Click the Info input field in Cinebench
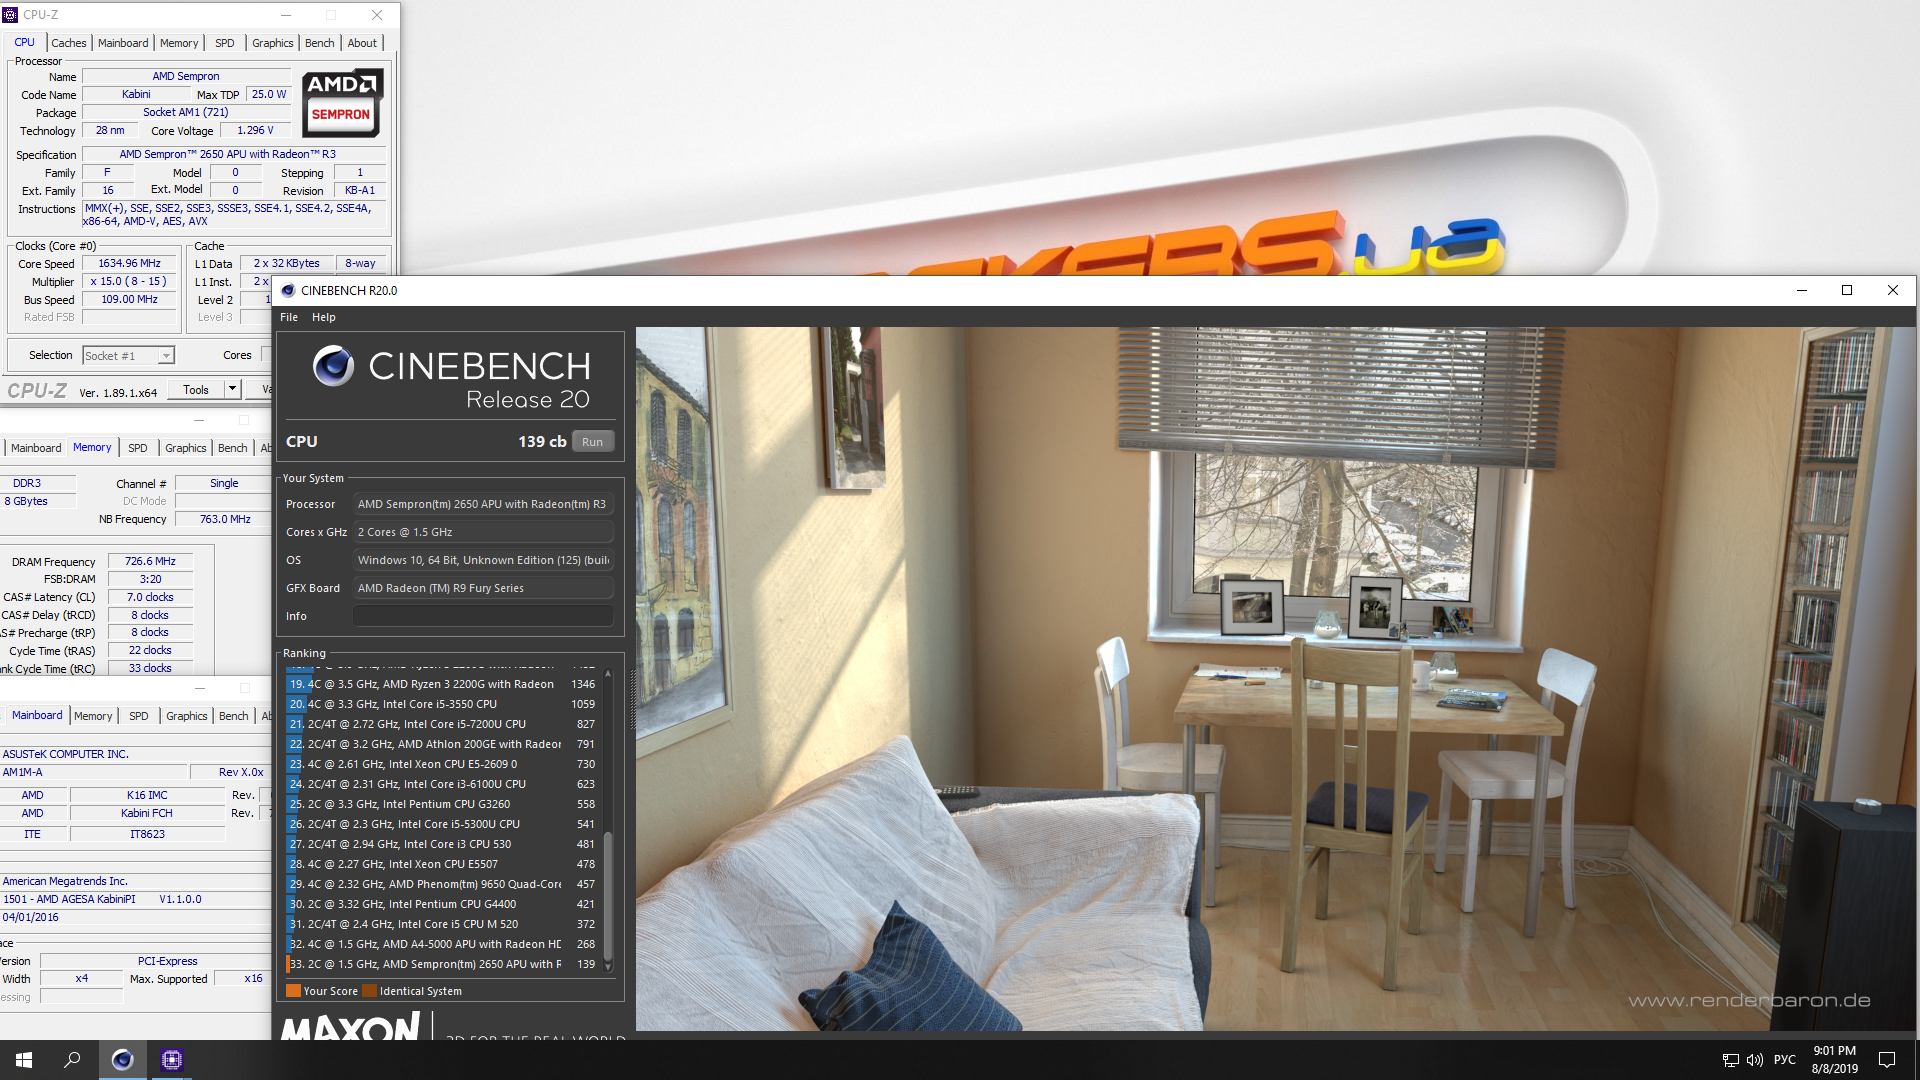1920x1080 pixels. [483, 616]
